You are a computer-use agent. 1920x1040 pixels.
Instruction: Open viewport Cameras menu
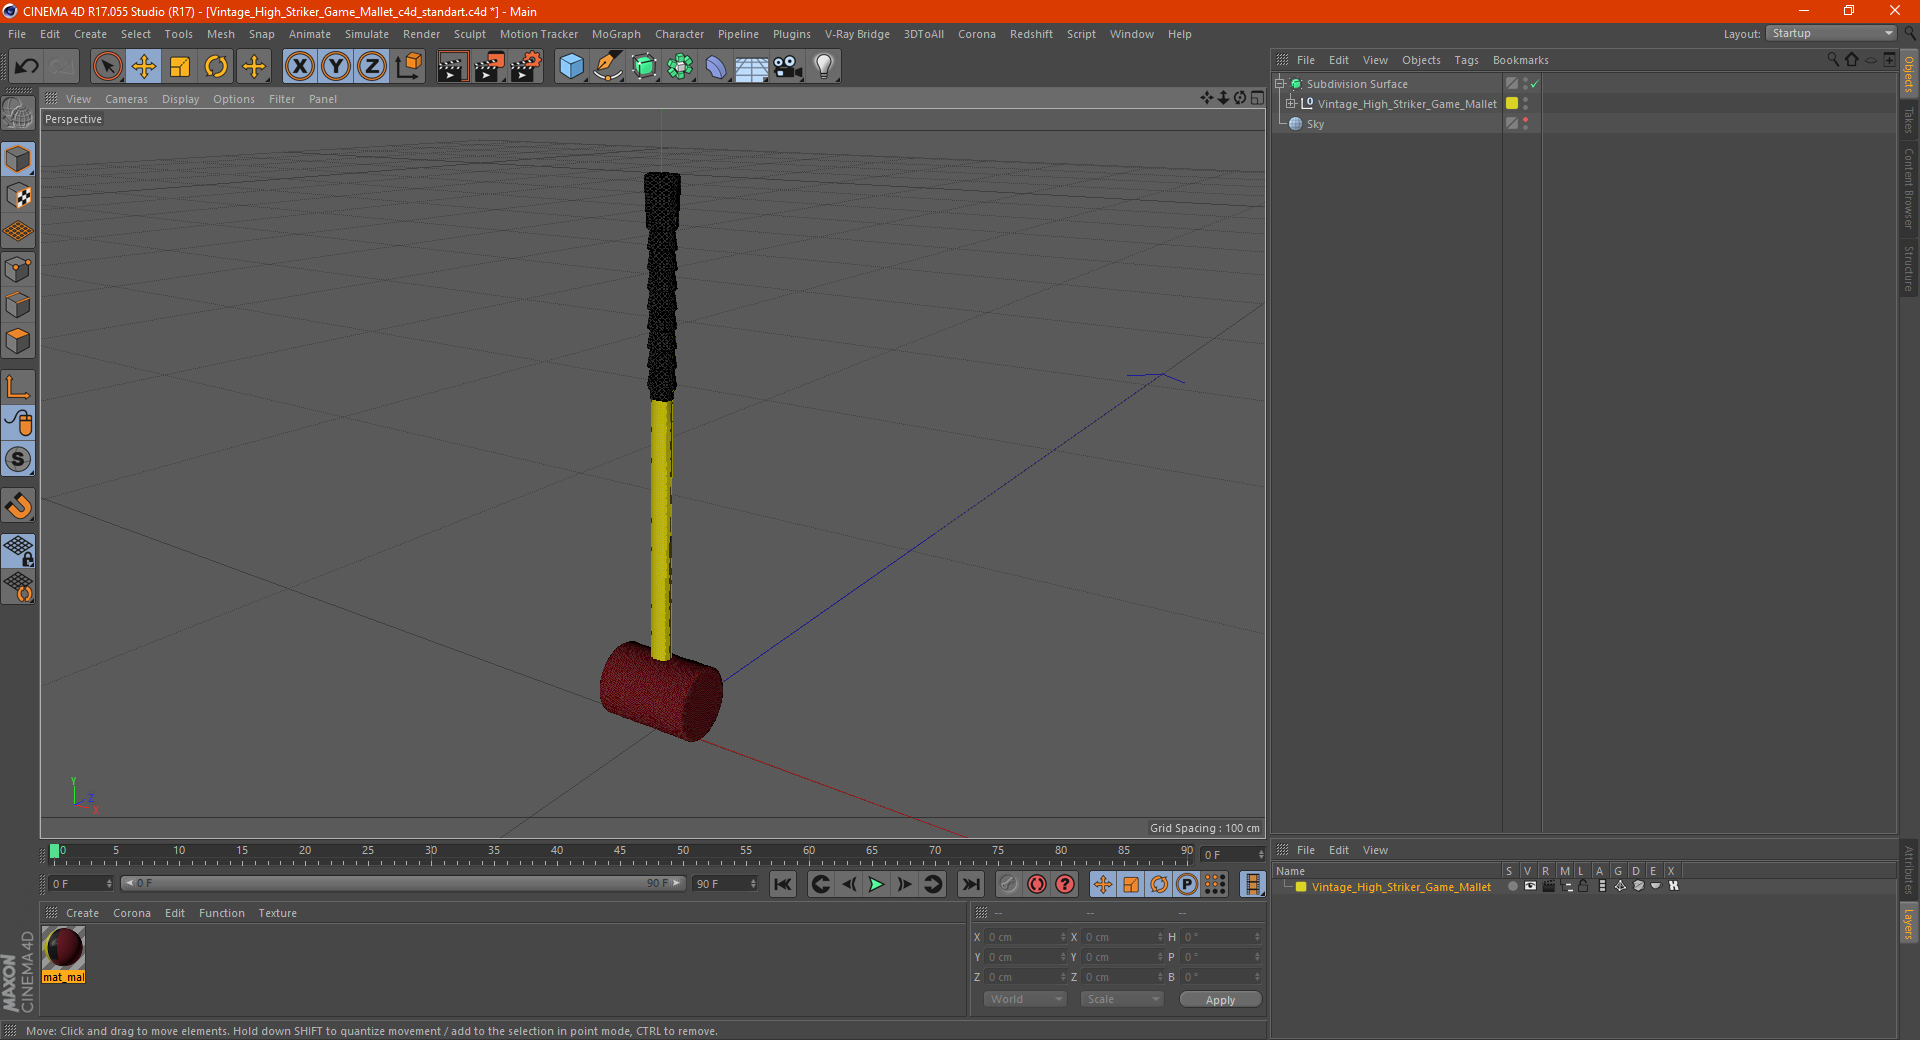pos(126,99)
